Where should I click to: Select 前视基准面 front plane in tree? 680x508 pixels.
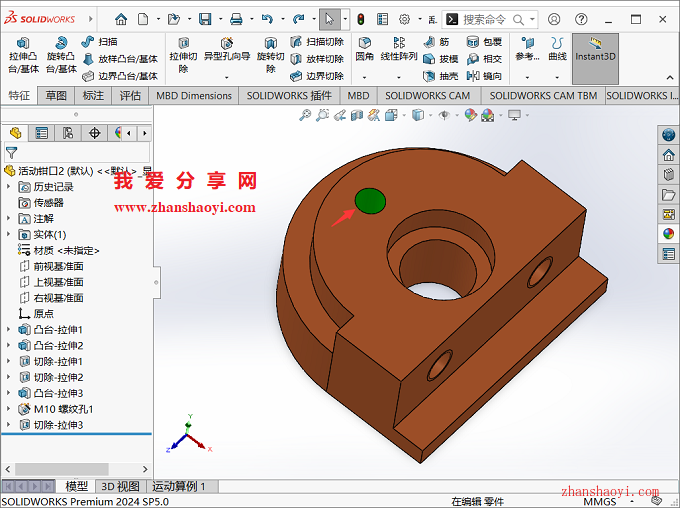51,266
